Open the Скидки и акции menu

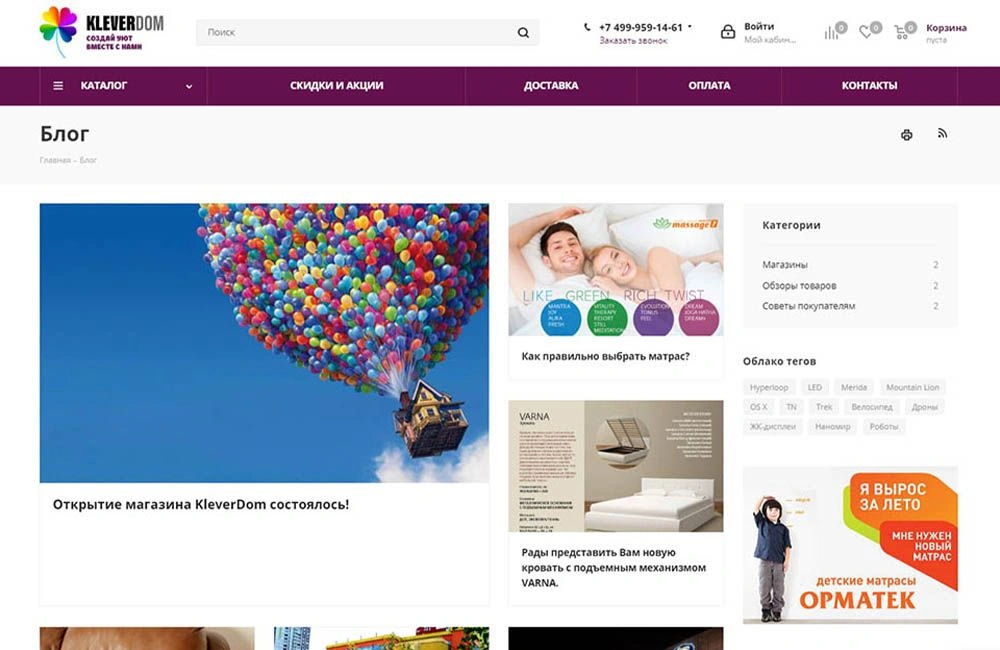(x=336, y=85)
